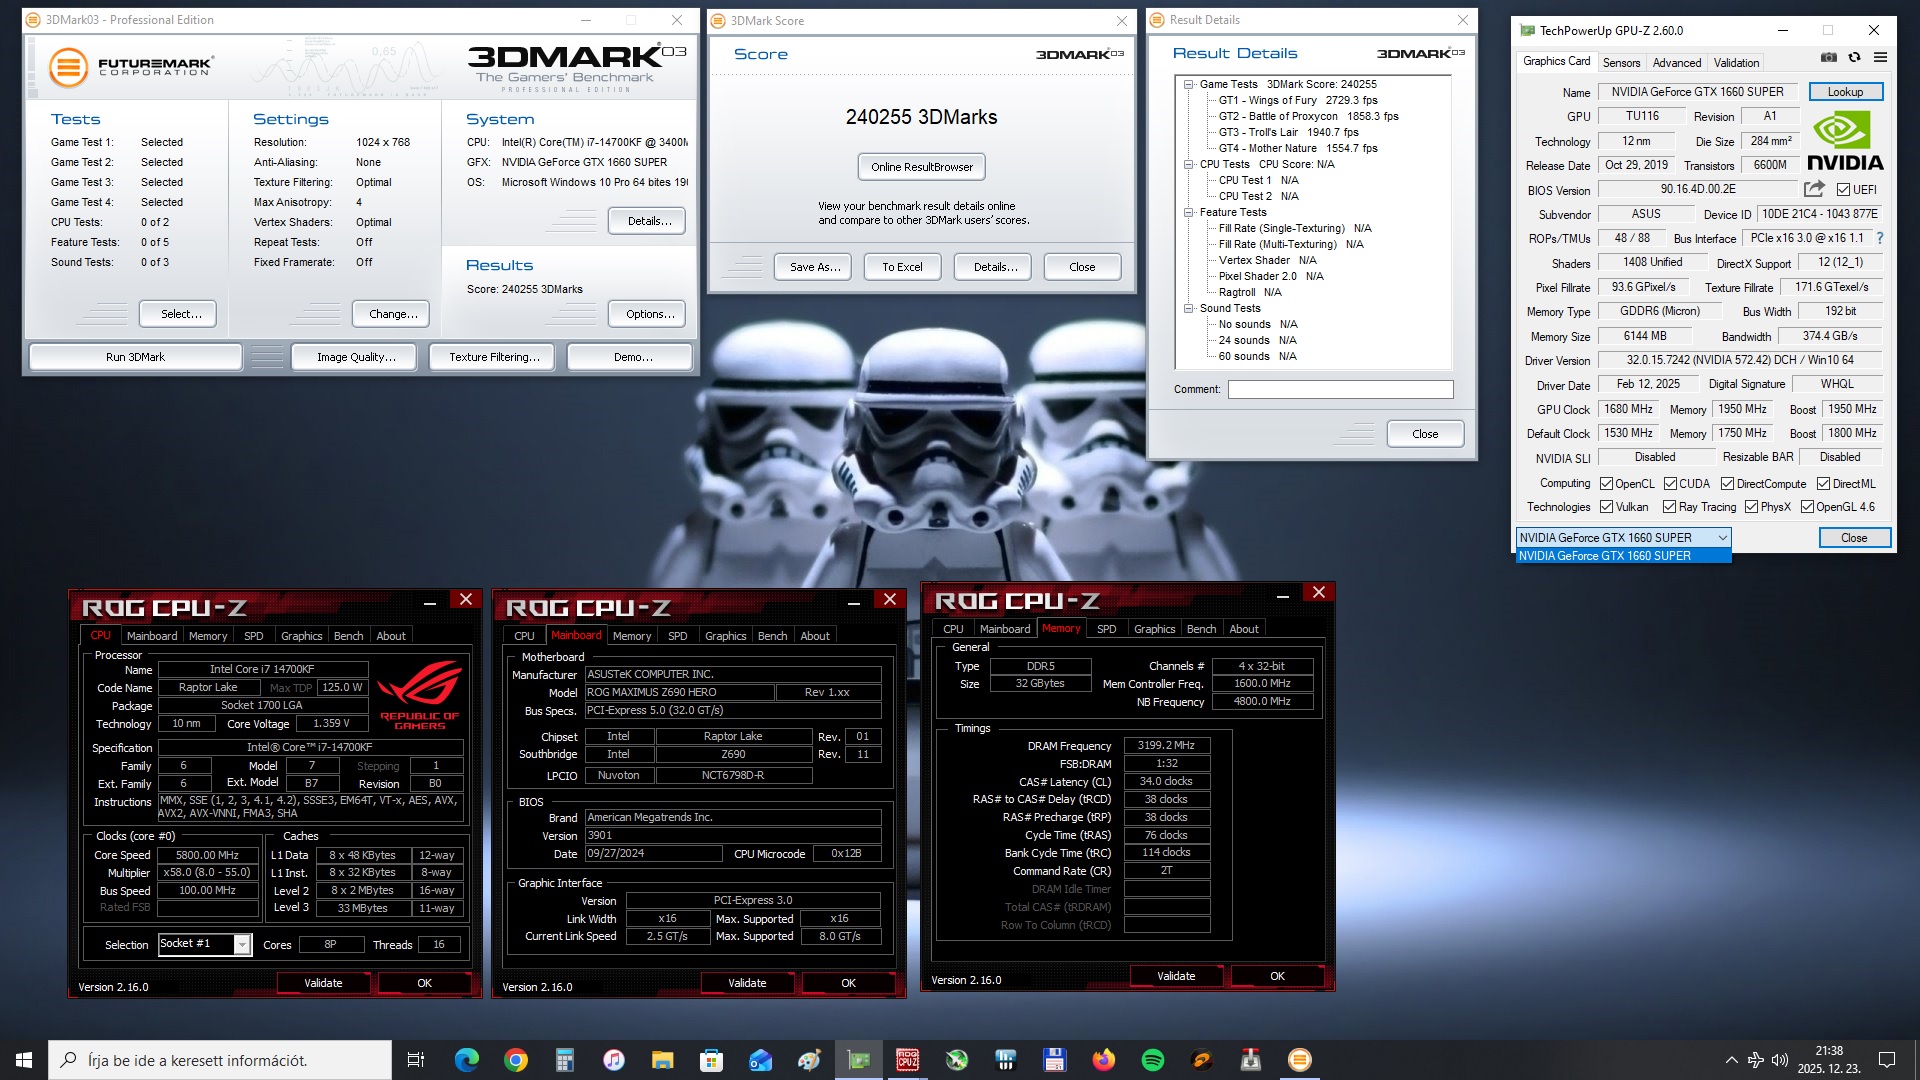
Task: Toggle the UEFI checkbox
Action: (x=1843, y=190)
